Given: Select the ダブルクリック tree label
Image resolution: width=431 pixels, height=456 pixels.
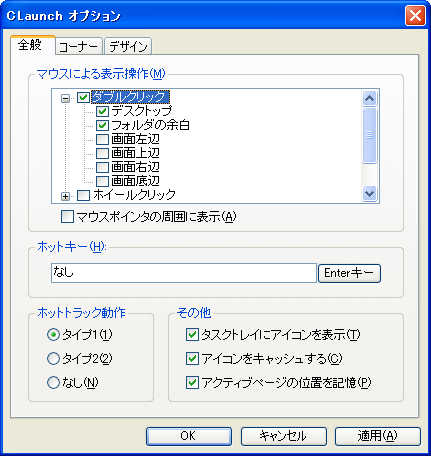Looking at the screenshot, I should tap(130, 97).
